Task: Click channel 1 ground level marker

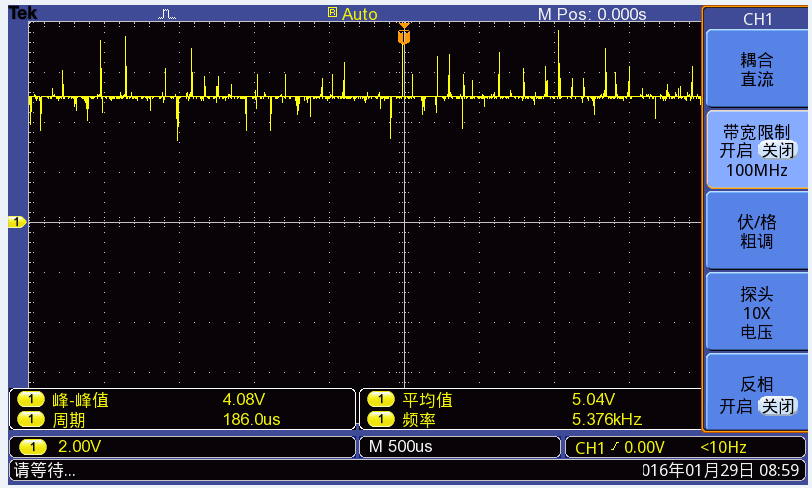Action: click(x=17, y=222)
